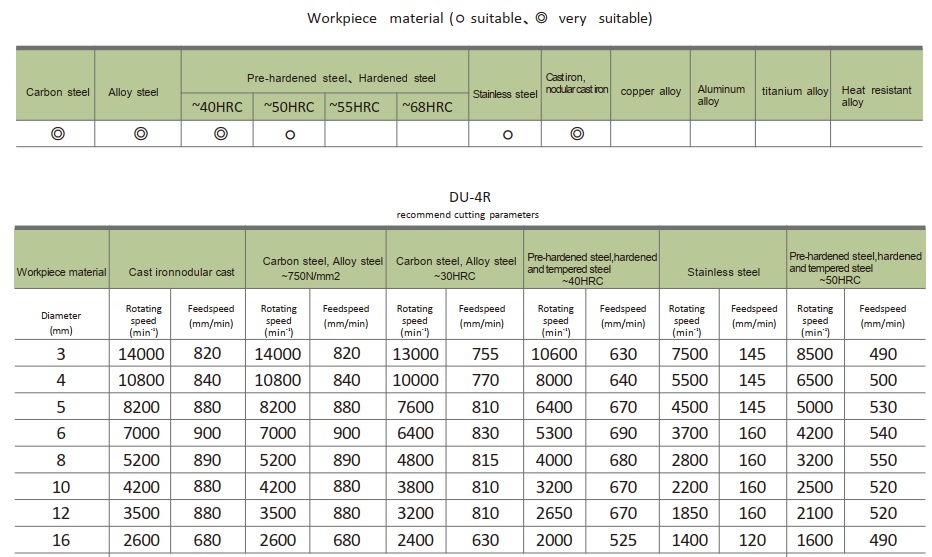Click the suitable circle under ~50HRC column
The height and width of the screenshot is (557, 932).
point(290,135)
